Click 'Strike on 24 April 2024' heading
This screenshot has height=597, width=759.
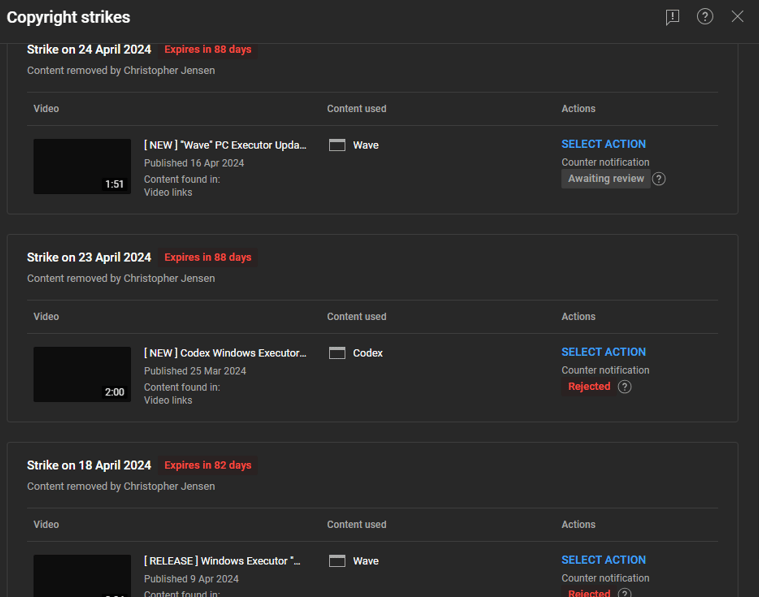coord(89,49)
